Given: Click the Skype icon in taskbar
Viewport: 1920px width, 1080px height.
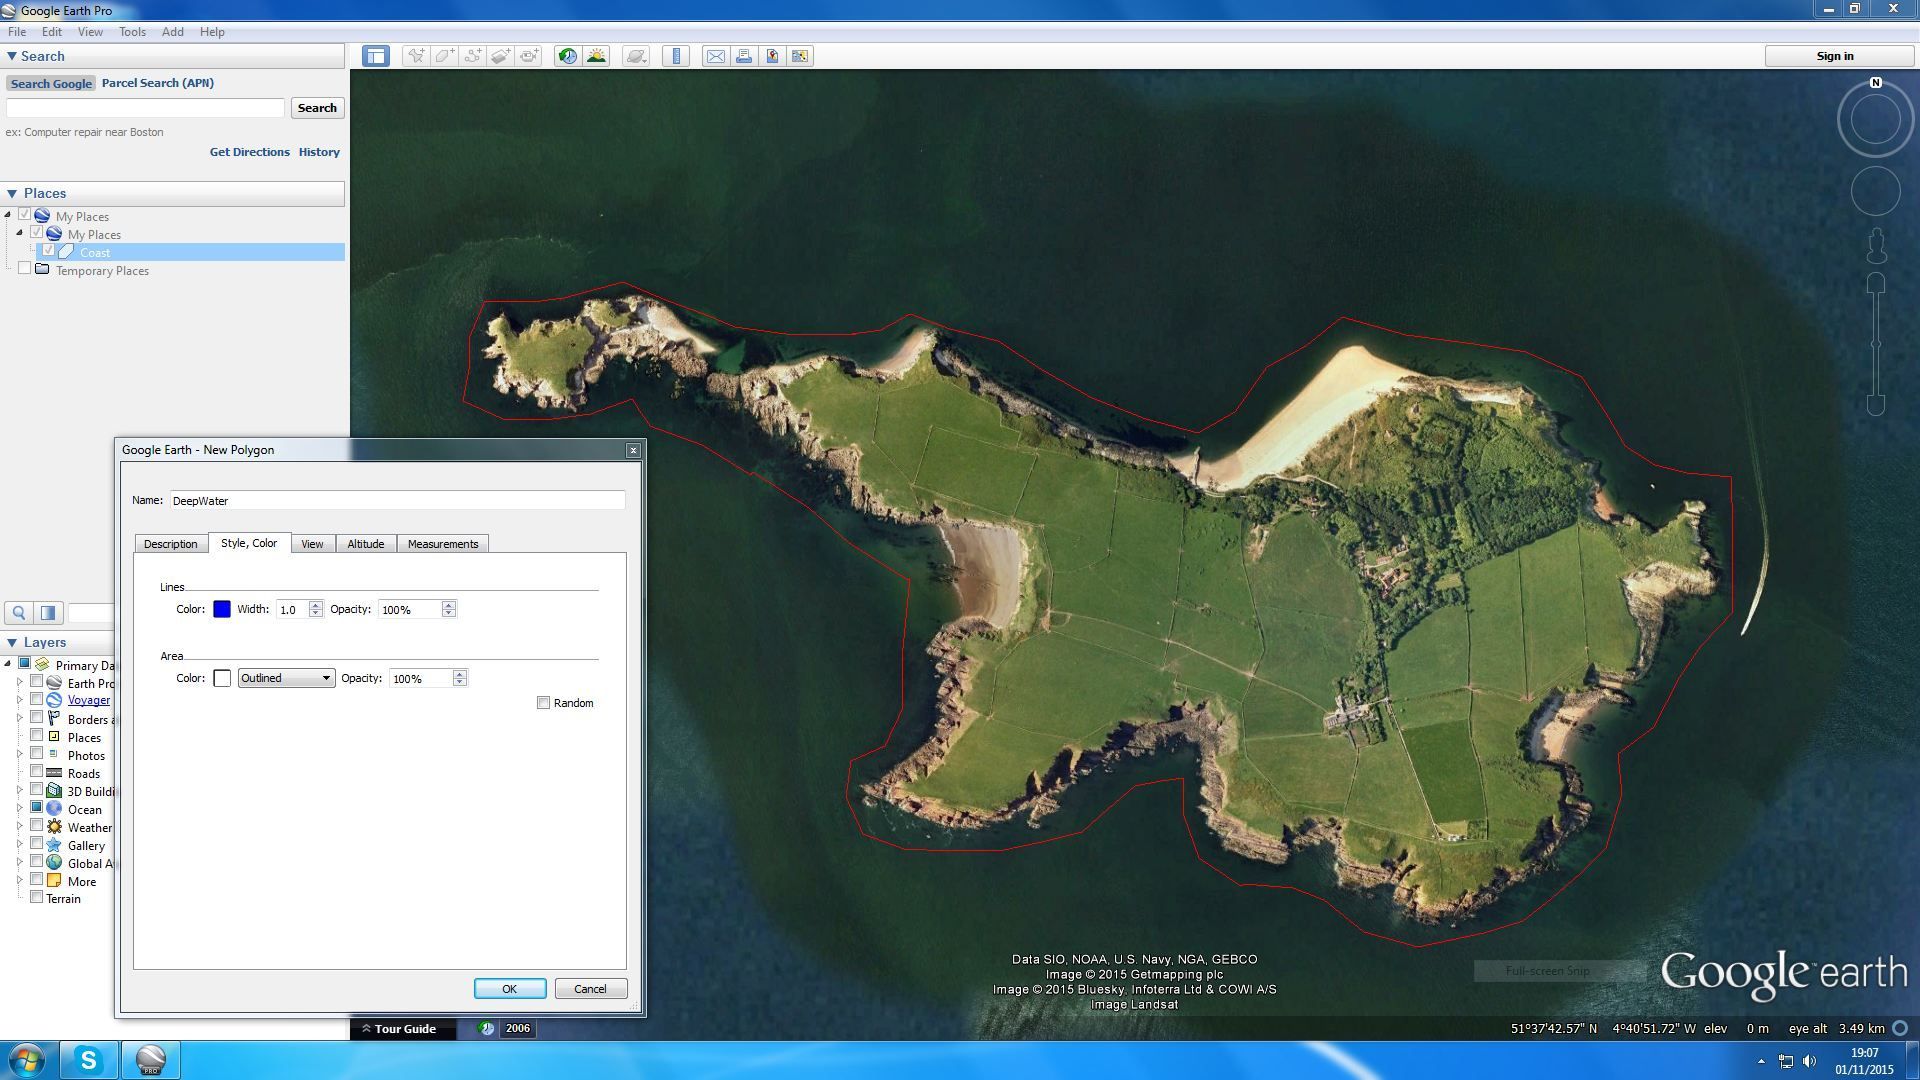Looking at the screenshot, I should pos(89,1060).
